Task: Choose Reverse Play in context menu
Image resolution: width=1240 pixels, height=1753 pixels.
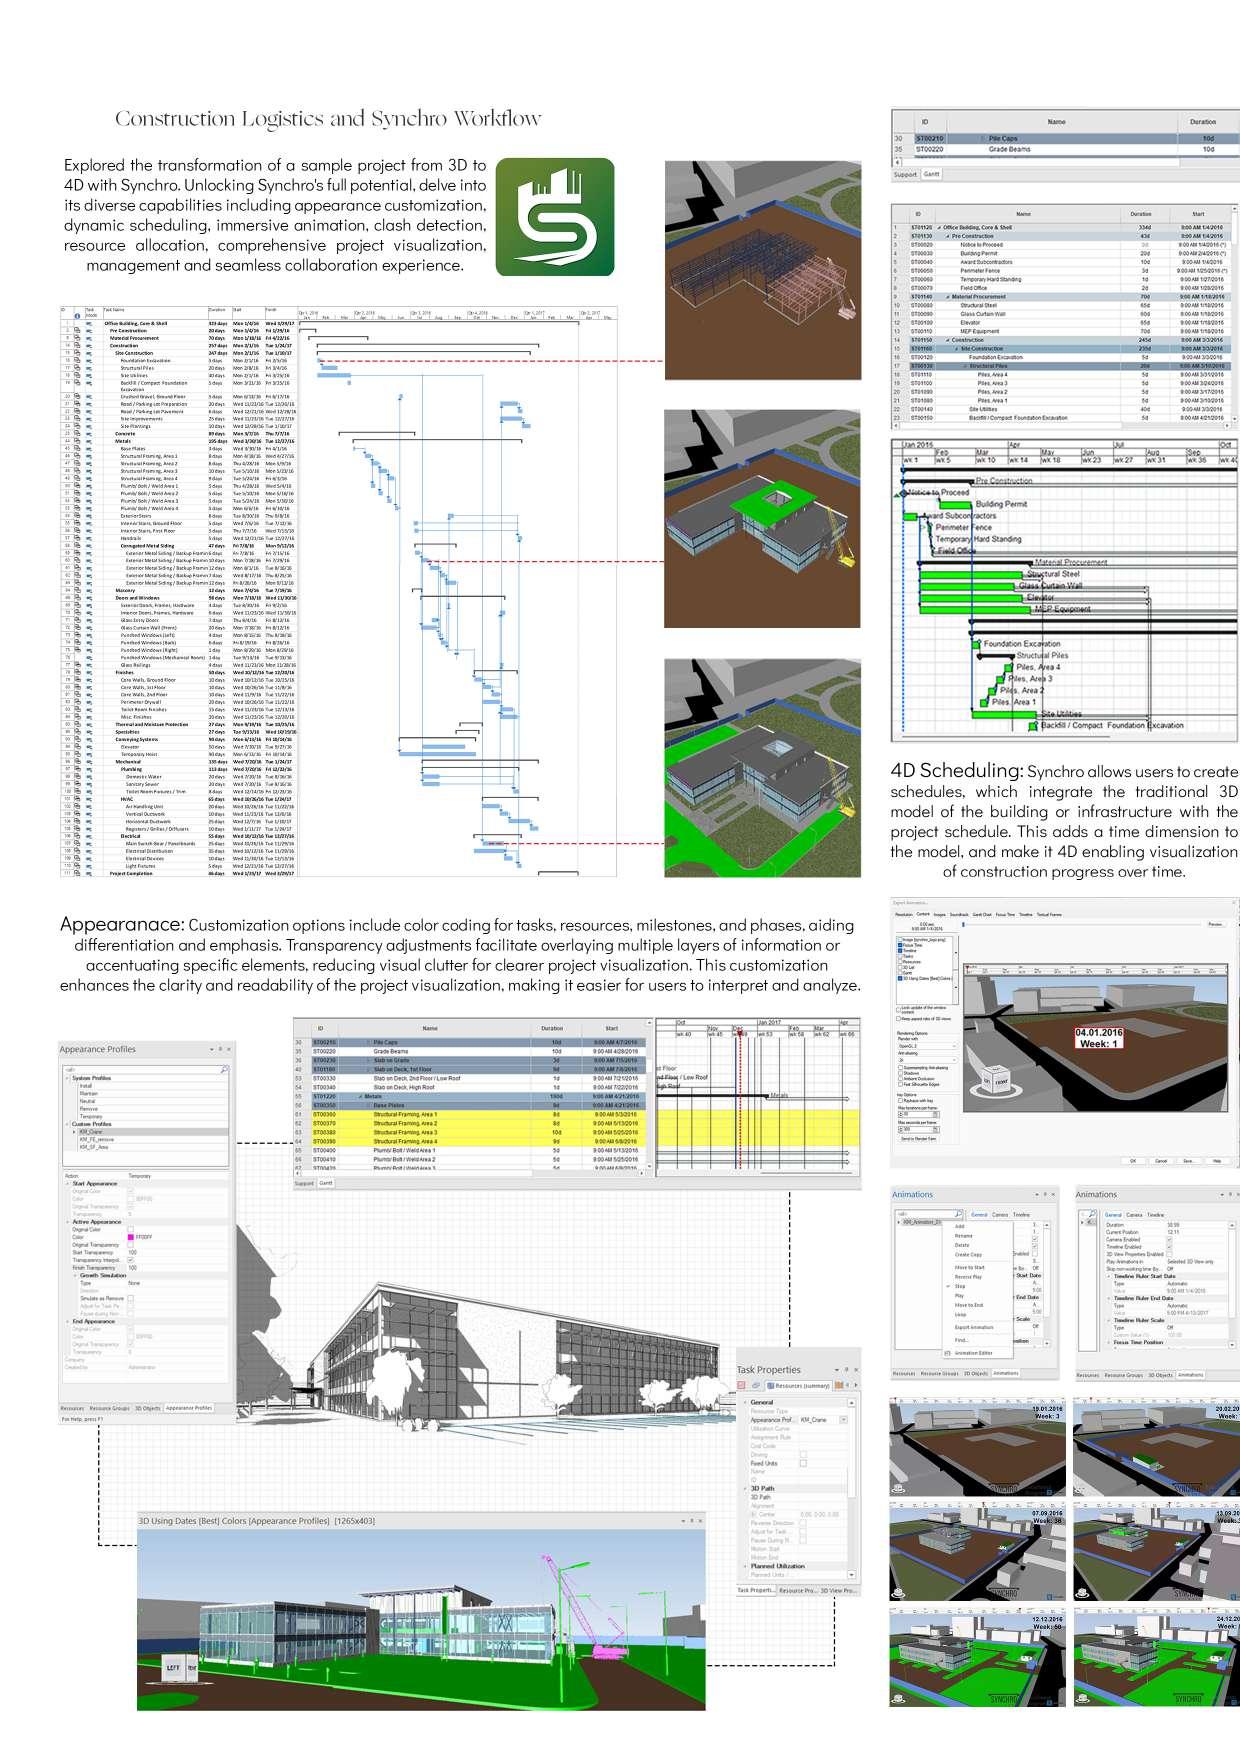Action: [968, 1277]
